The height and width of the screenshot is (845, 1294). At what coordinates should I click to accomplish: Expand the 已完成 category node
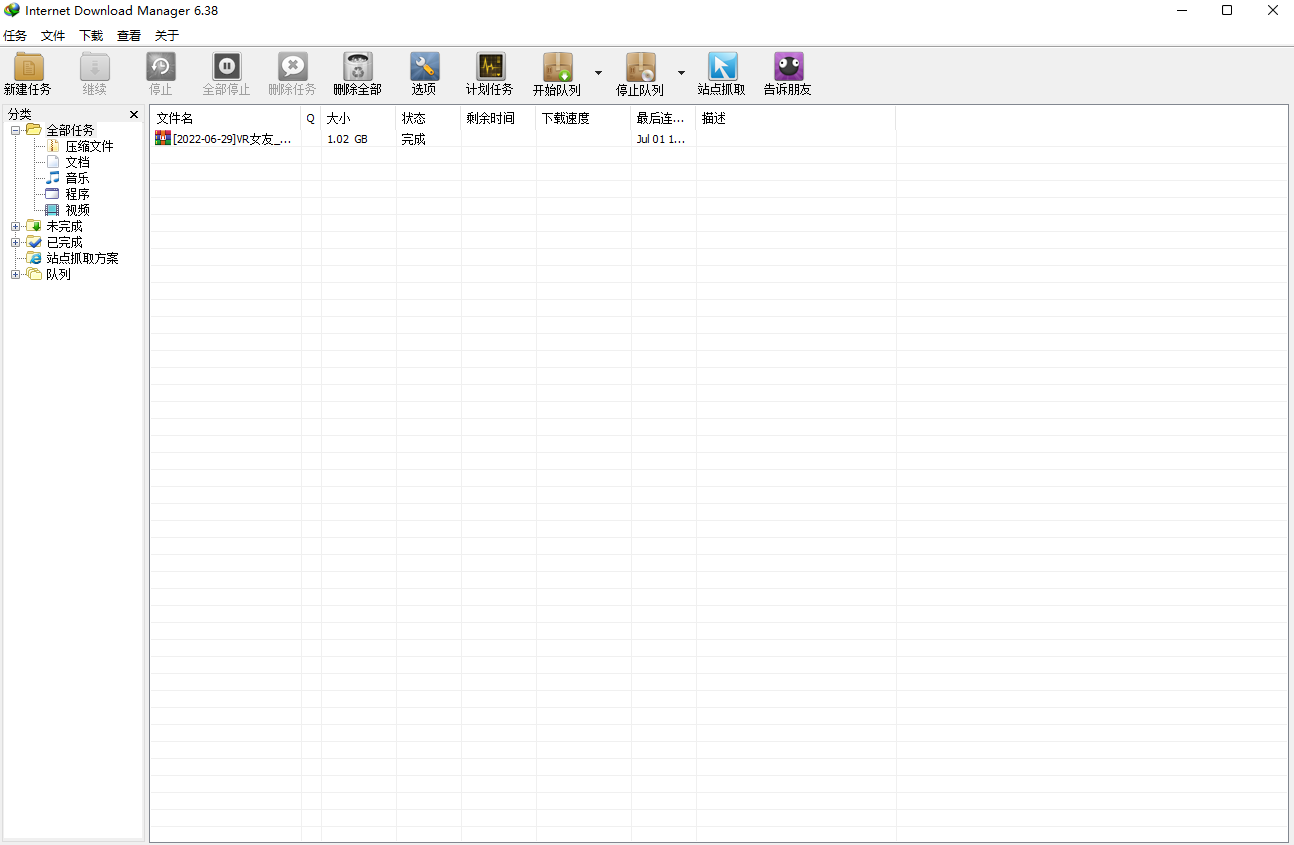pos(16,242)
